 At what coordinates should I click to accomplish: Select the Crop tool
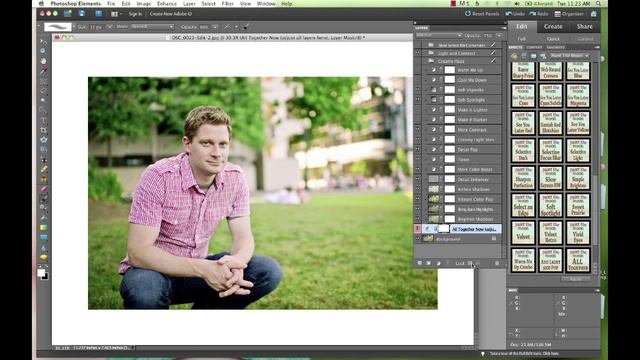(x=43, y=130)
